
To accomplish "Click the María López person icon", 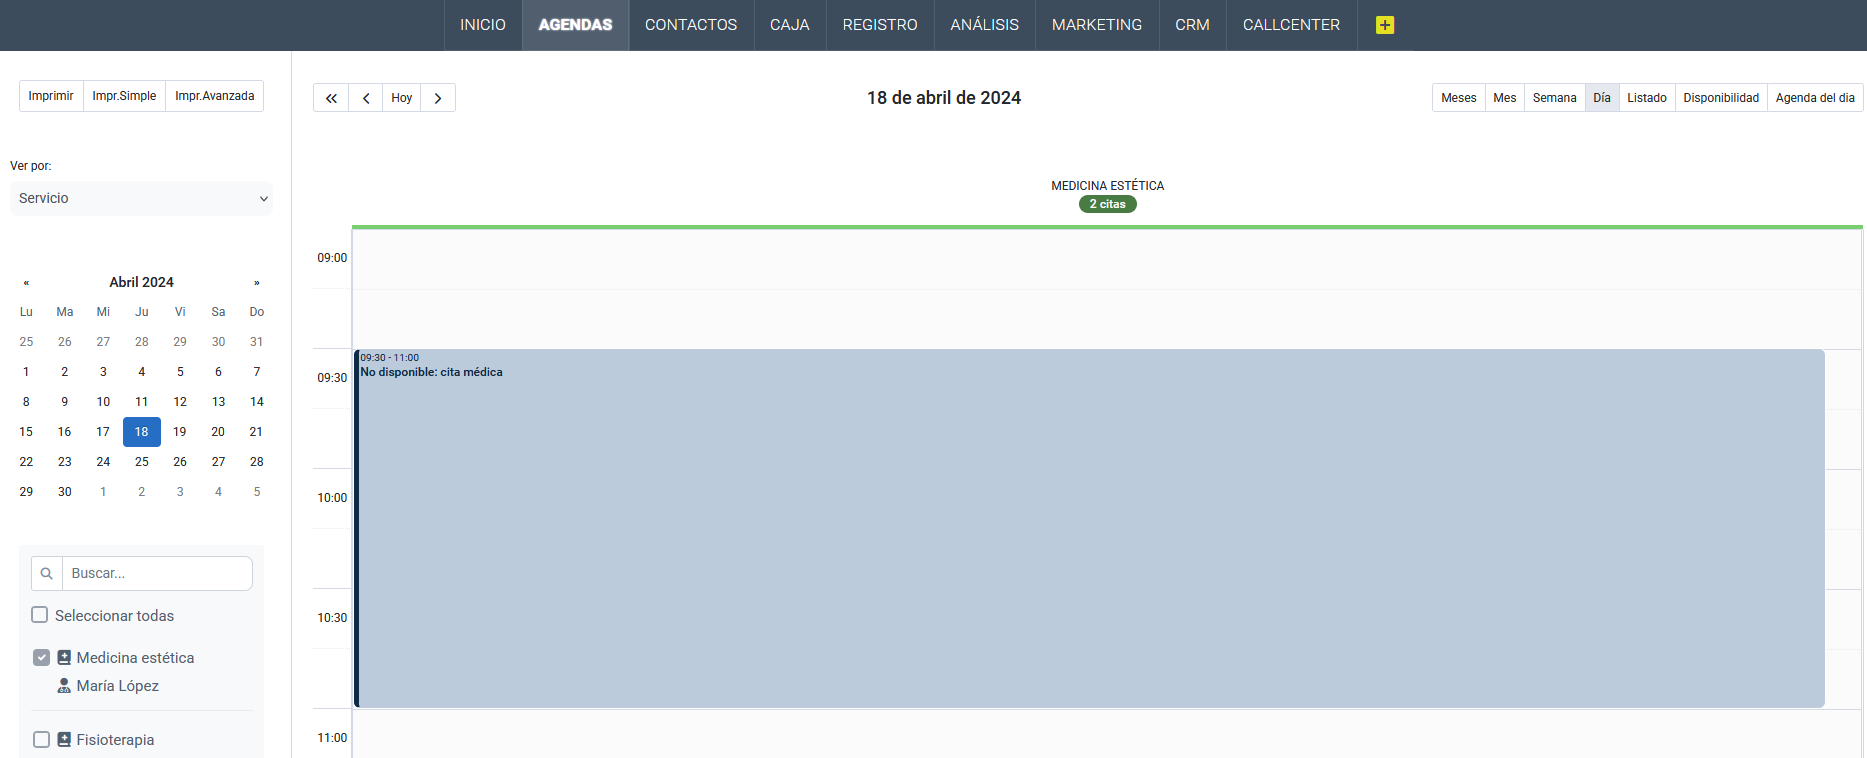I will [x=64, y=686].
